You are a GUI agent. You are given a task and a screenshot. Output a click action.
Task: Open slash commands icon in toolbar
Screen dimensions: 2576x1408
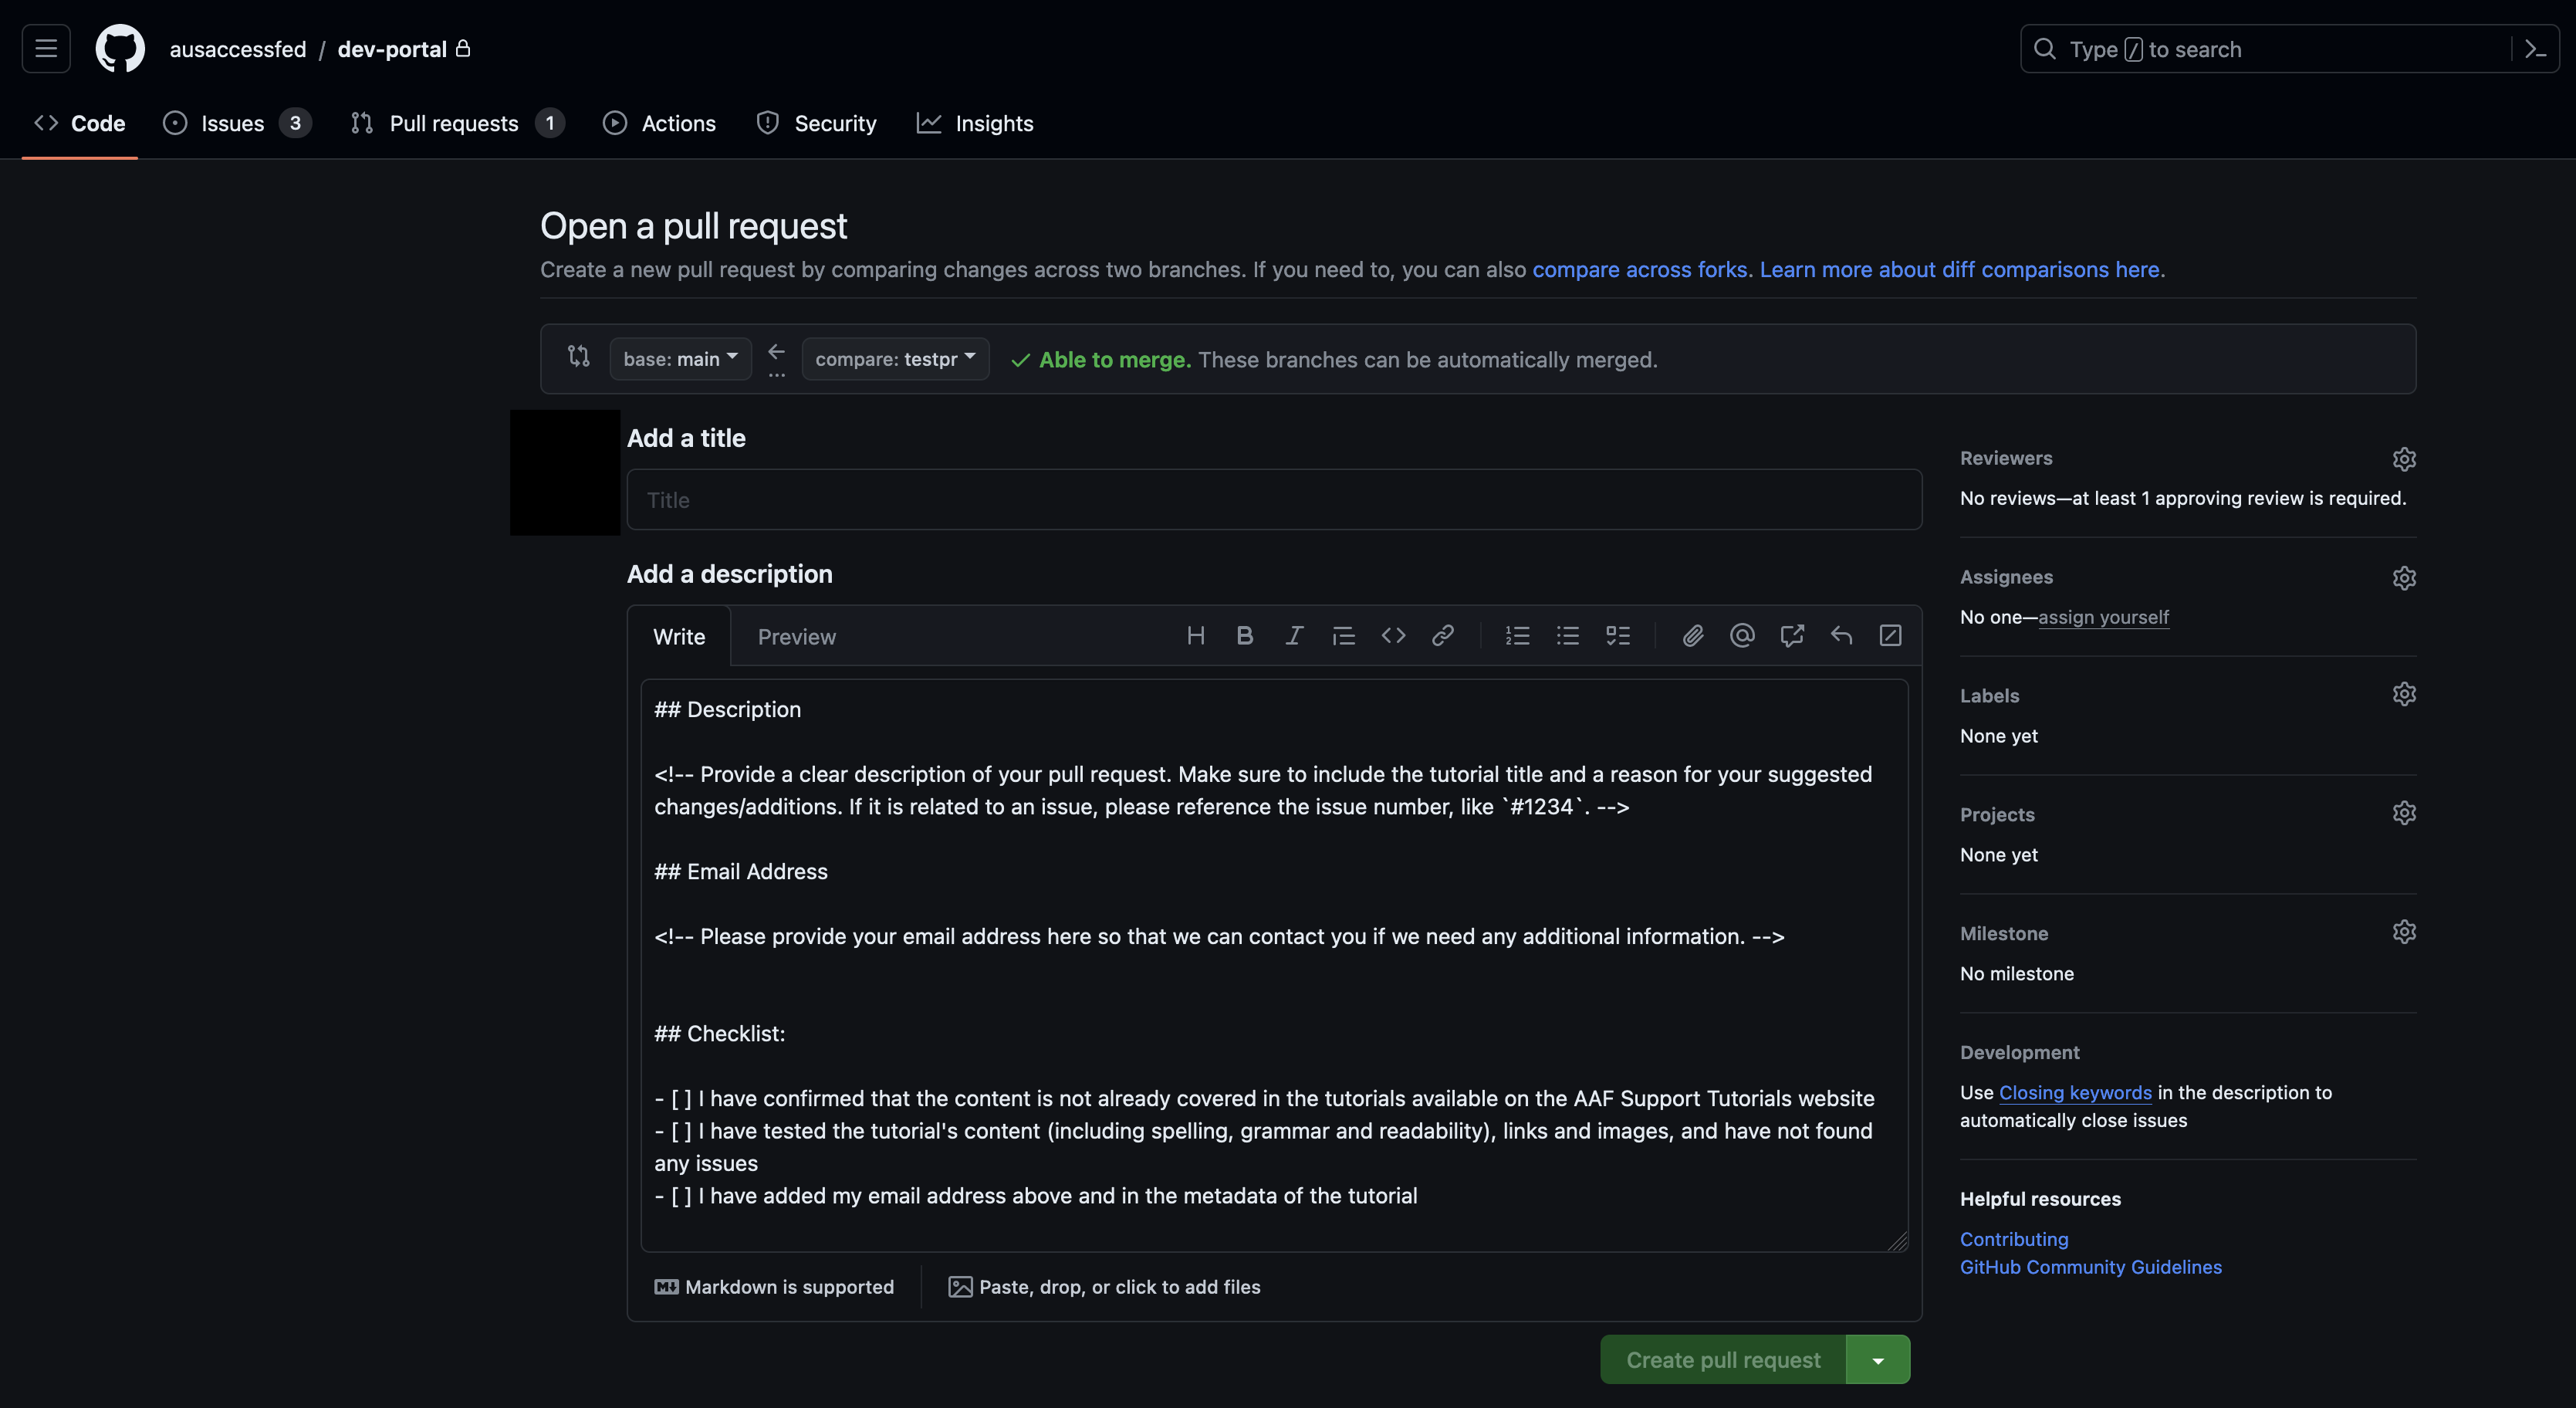[x=1890, y=636]
